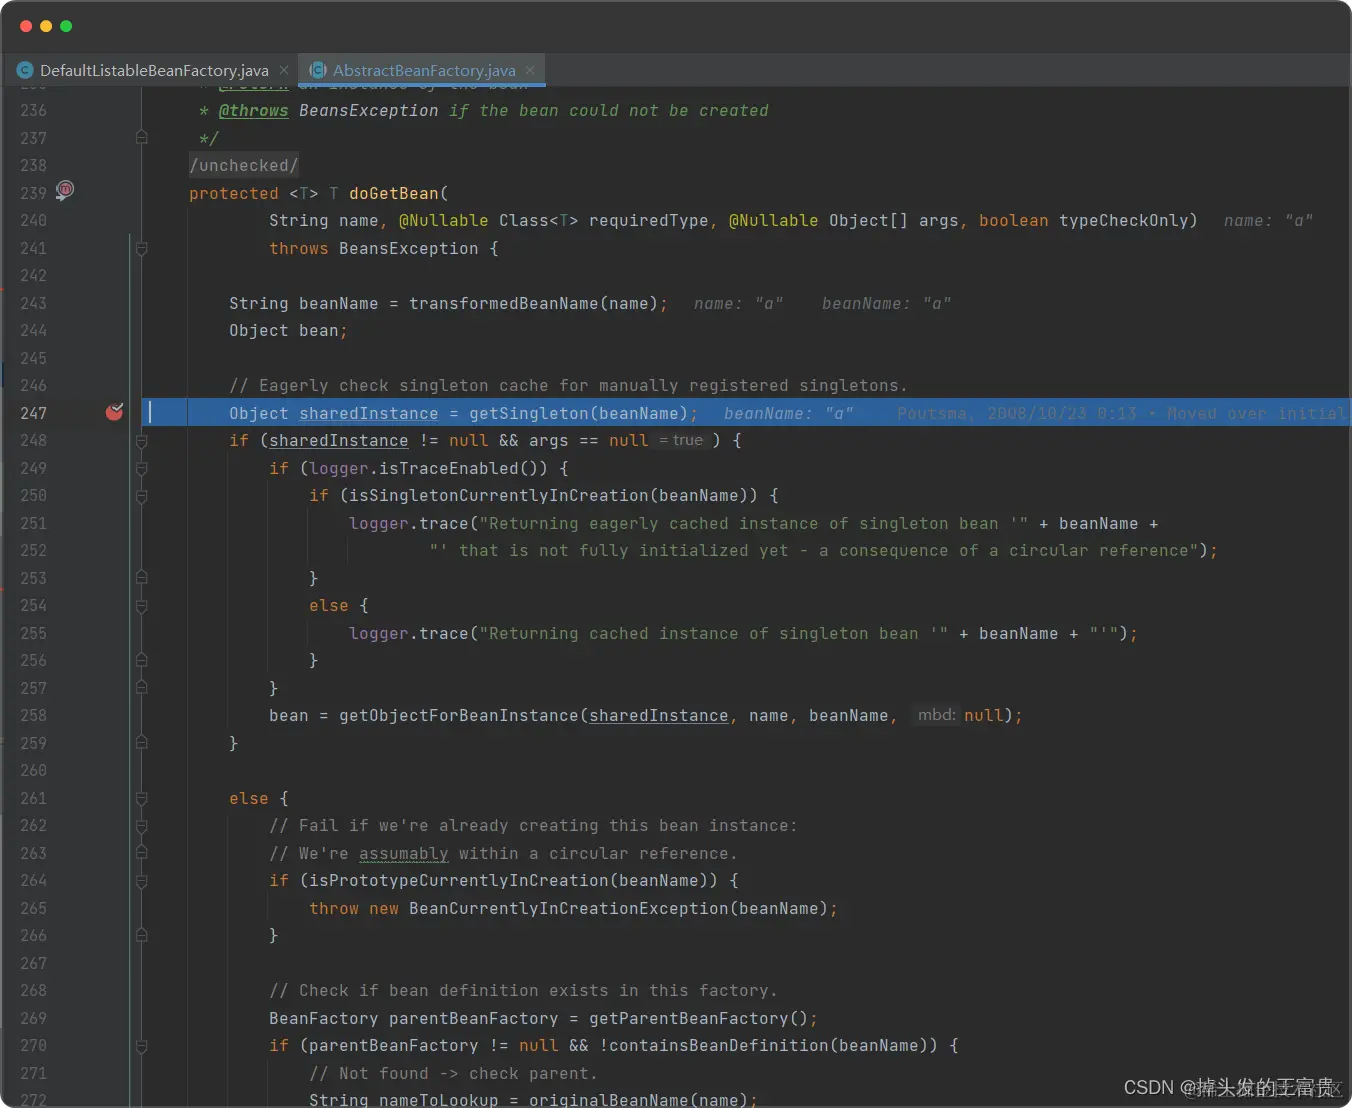Click line number 239 in gutter
This screenshot has width=1352, height=1108.
tap(33, 193)
